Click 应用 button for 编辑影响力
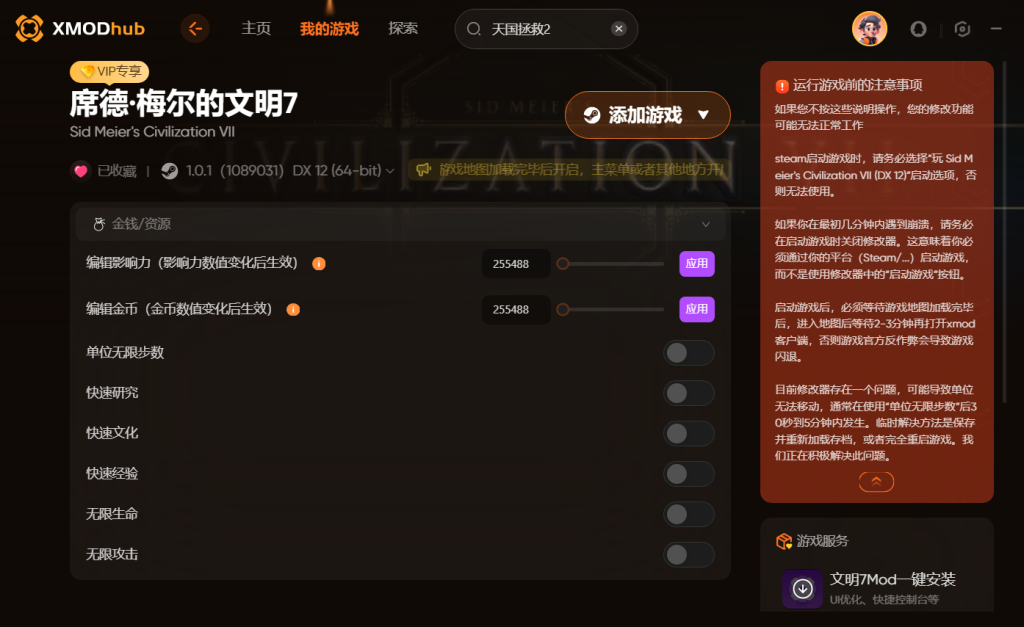 [x=697, y=264]
